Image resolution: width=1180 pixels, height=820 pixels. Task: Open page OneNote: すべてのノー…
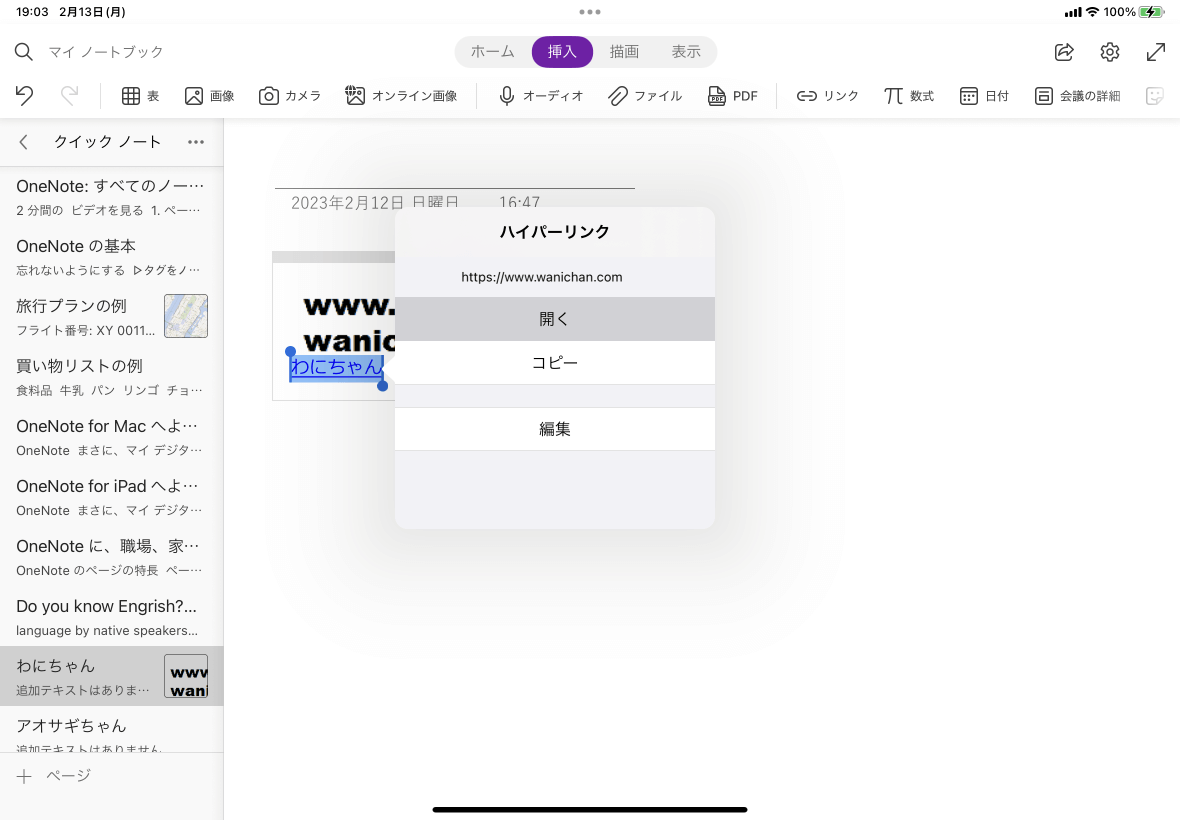pos(111,196)
